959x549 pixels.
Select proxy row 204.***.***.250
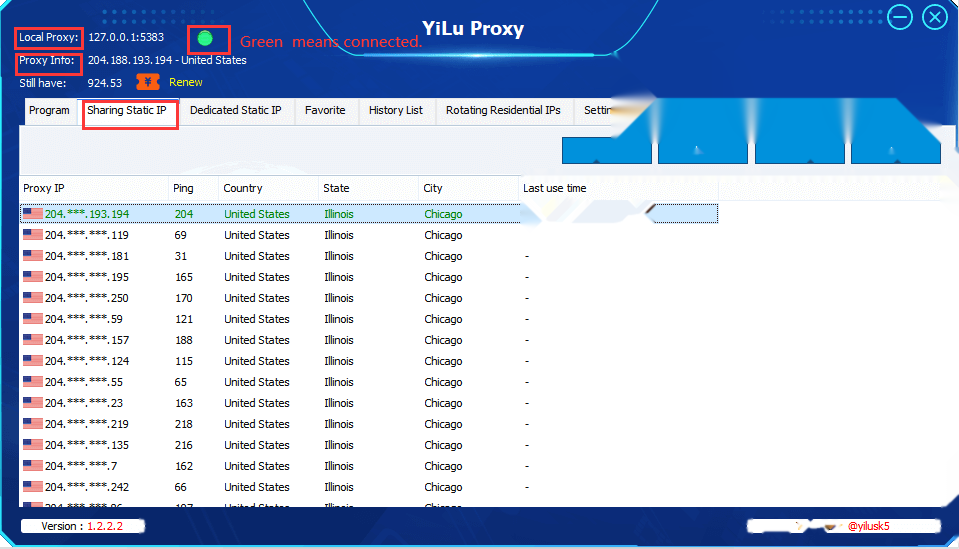point(369,298)
